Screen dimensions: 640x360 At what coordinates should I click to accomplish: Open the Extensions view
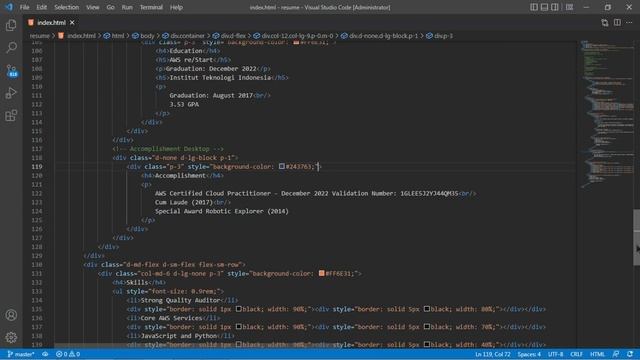coord(11,116)
